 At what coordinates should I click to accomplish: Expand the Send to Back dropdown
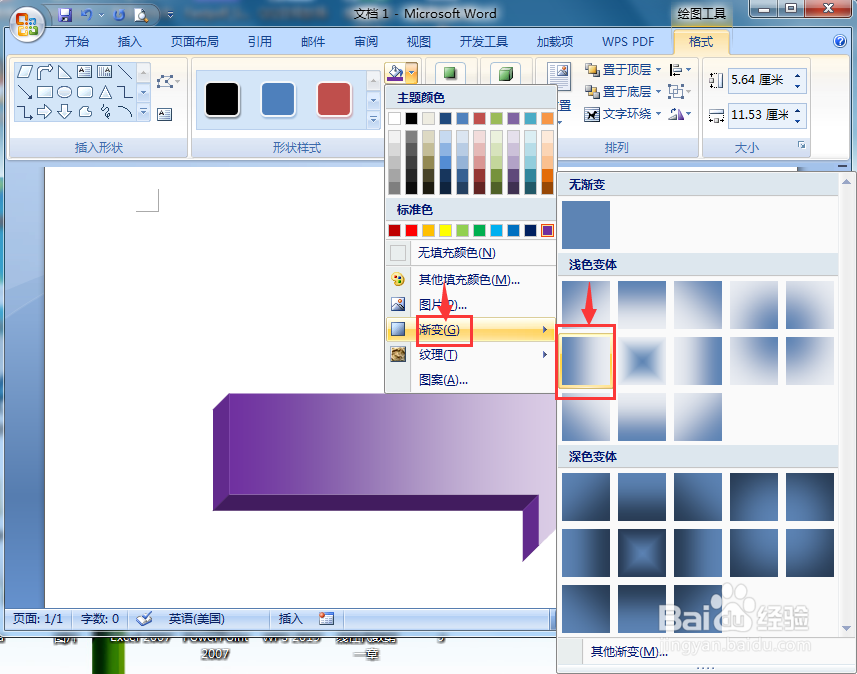(x=658, y=91)
